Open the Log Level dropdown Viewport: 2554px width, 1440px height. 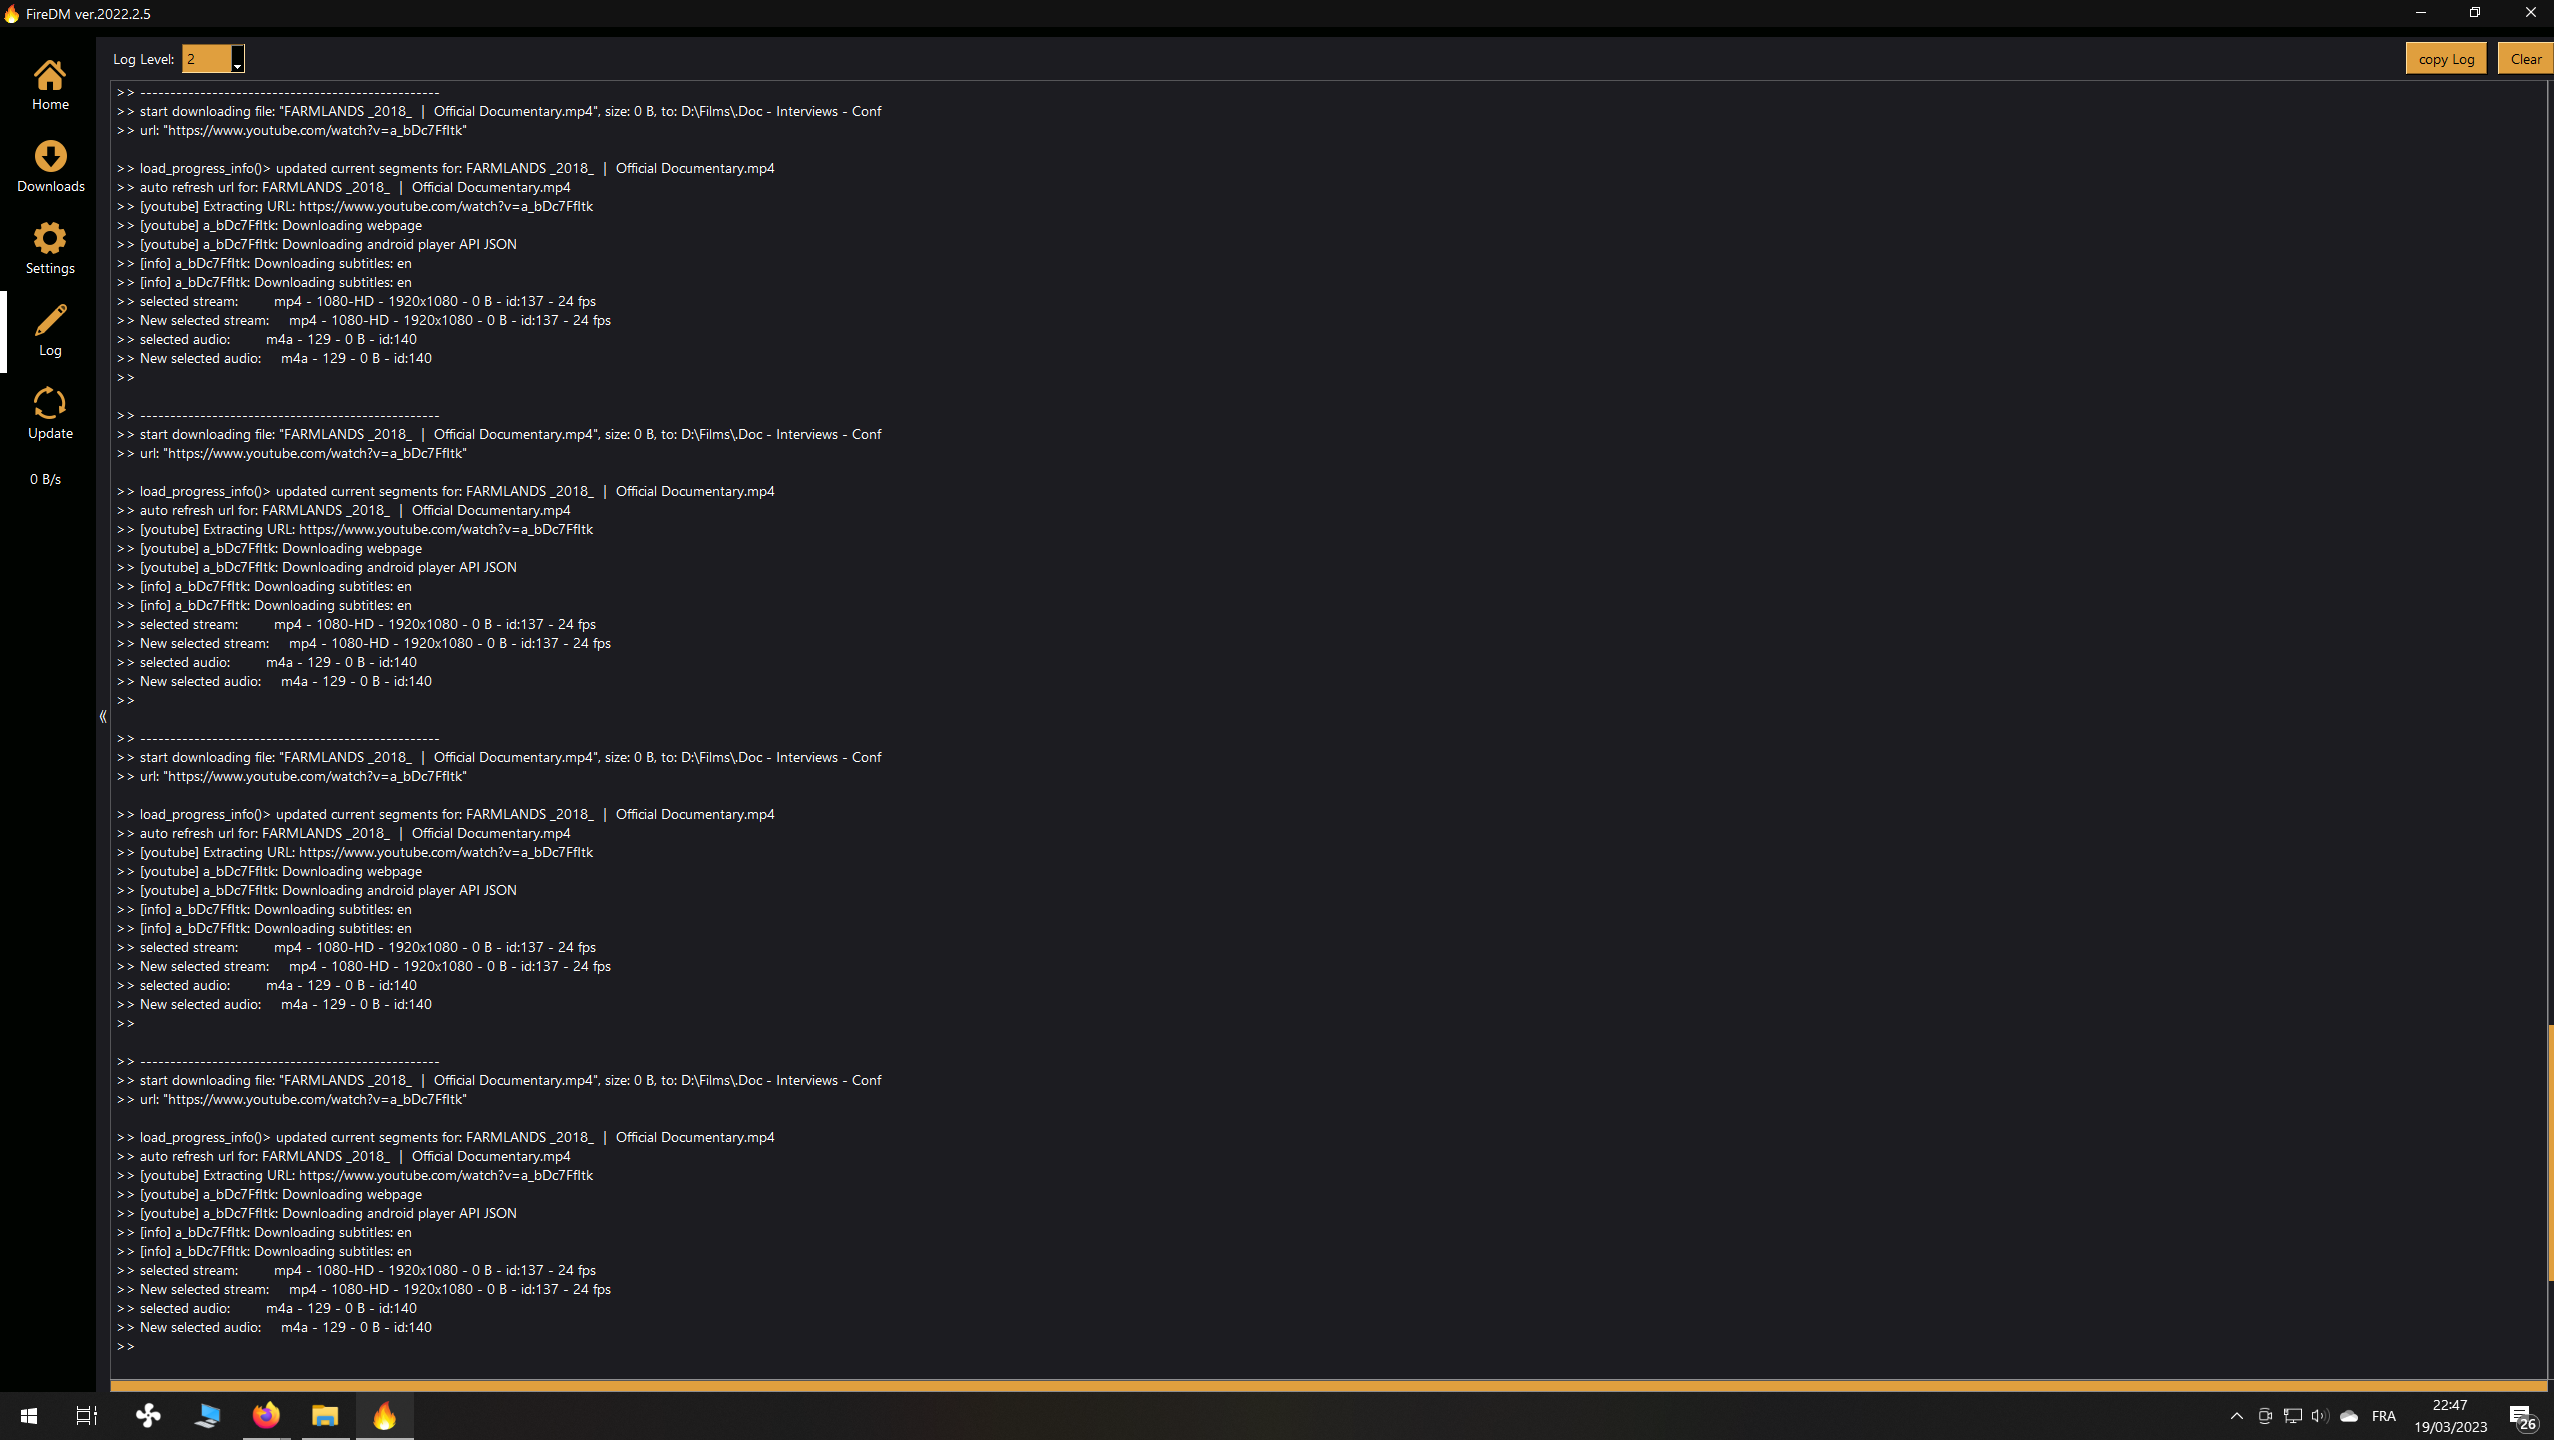pyautogui.click(x=237, y=60)
